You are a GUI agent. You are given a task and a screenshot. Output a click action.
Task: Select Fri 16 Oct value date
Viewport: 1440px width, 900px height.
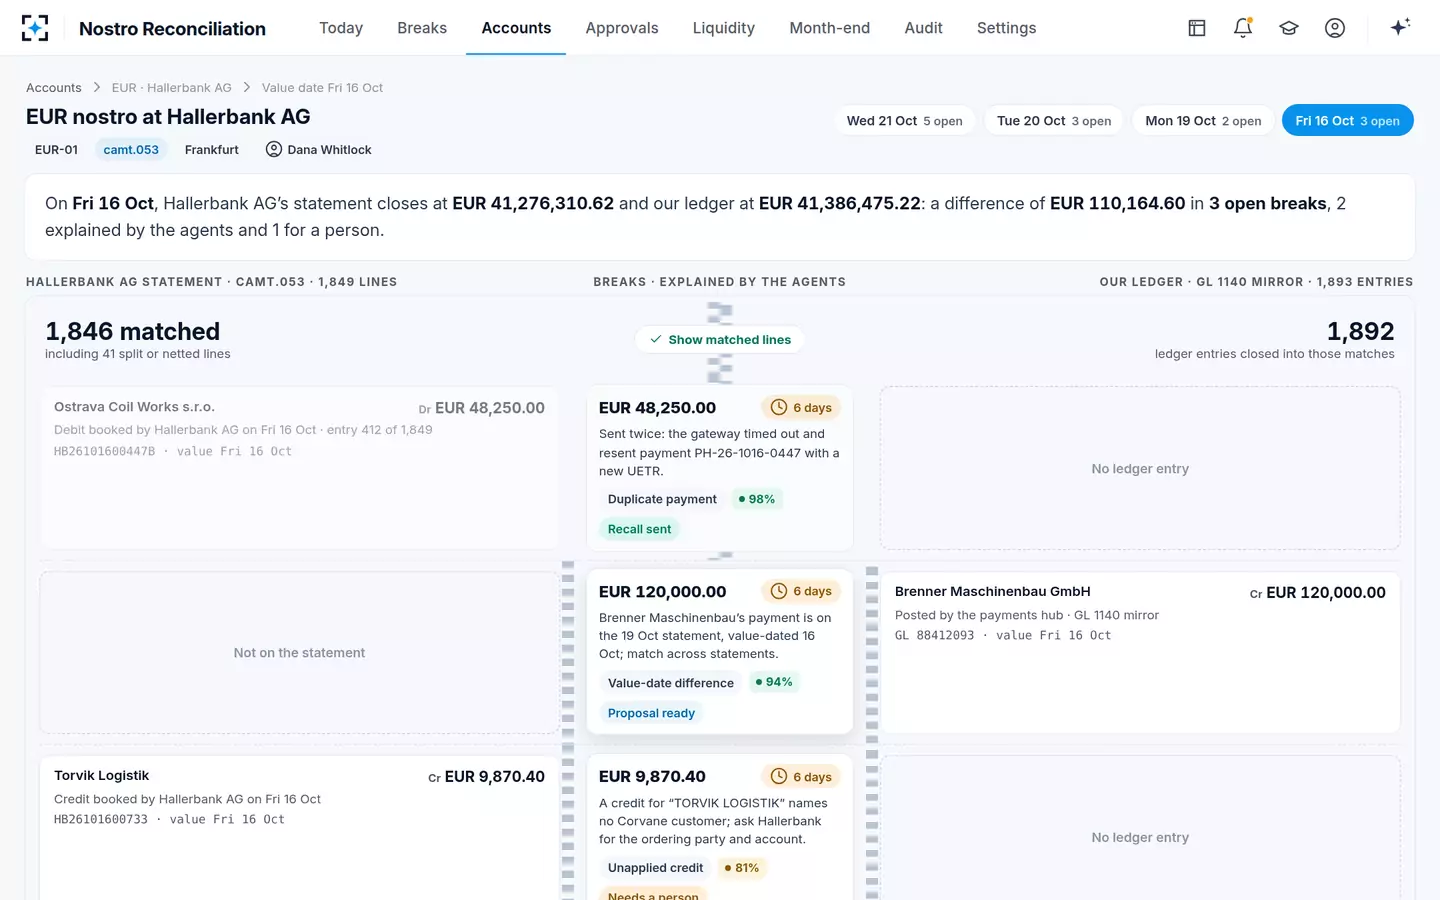click(1347, 120)
